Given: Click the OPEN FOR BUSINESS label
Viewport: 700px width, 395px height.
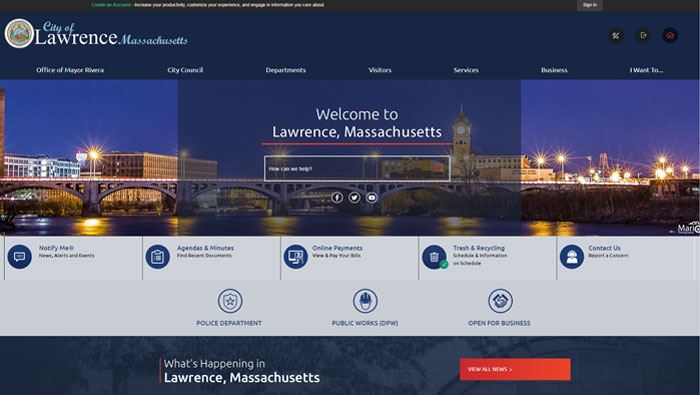Looking at the screenshot, I should [x=500, y=323].
